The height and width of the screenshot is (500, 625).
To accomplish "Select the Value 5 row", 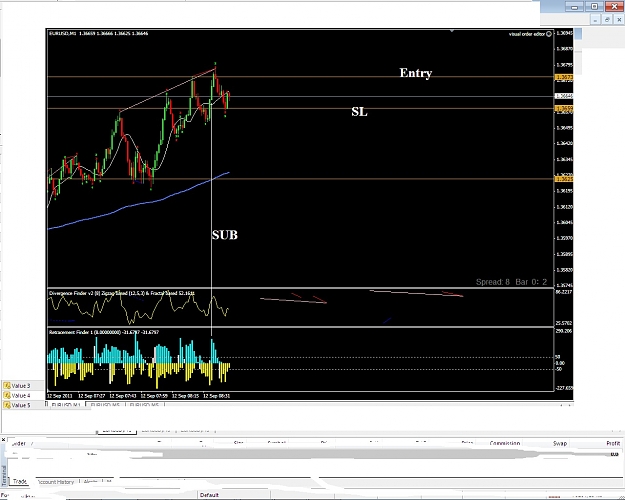I will click(22, 405).
